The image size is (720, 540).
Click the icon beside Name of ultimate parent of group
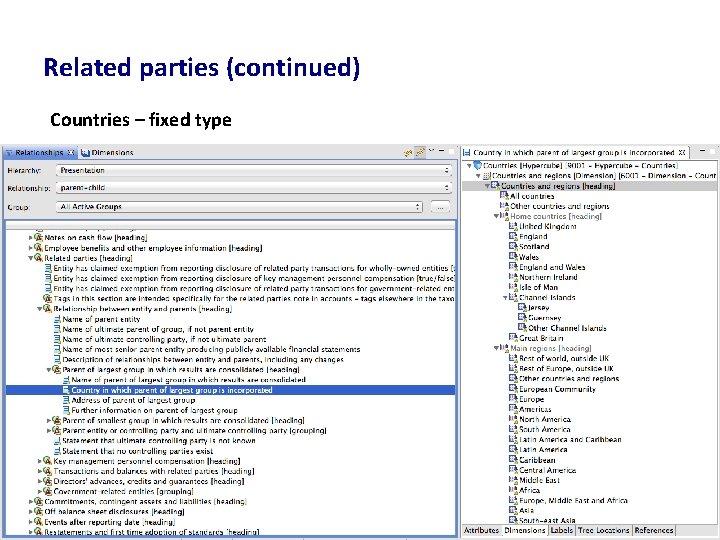click(x=57, y=329)
